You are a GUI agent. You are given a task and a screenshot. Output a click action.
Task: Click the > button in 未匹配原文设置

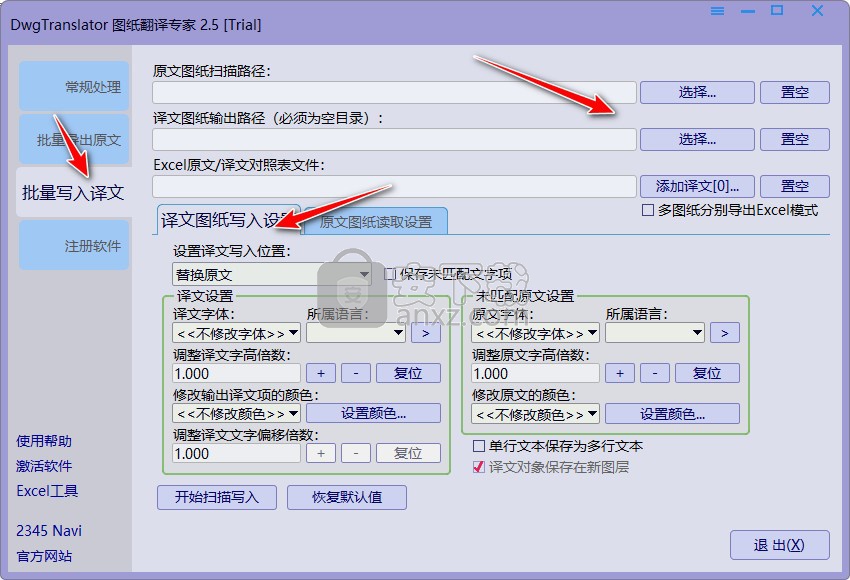tap(725, 333)
